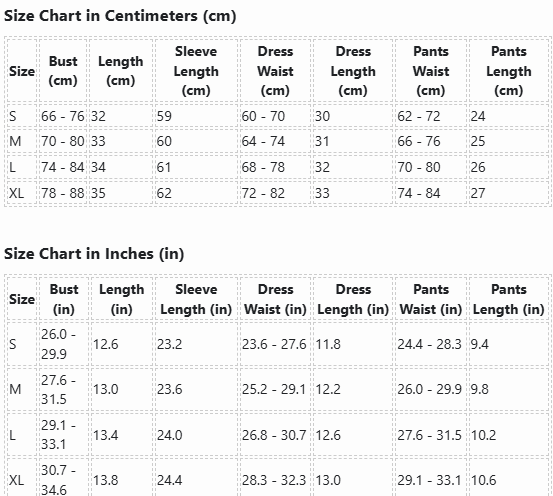Image resolution: width=553 pixels, height=496 pixels.
Task: Select the 13.4 length value in inches
Action: pyautogui.click(x=105, y=435)
